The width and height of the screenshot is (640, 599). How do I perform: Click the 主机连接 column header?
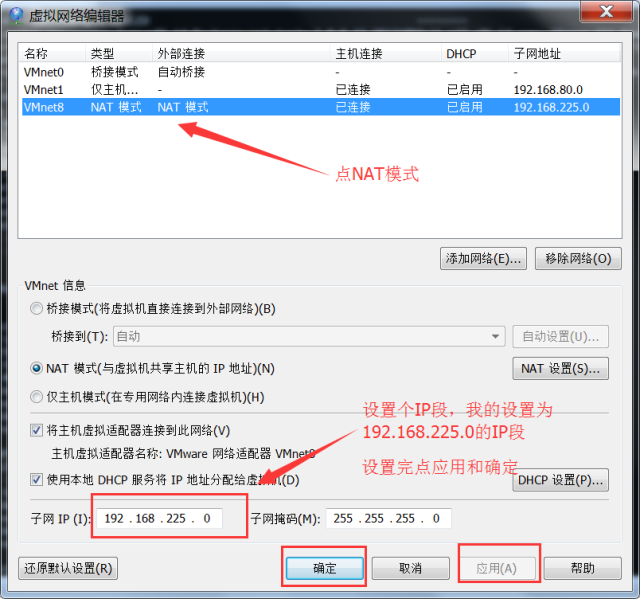point(385,53)
